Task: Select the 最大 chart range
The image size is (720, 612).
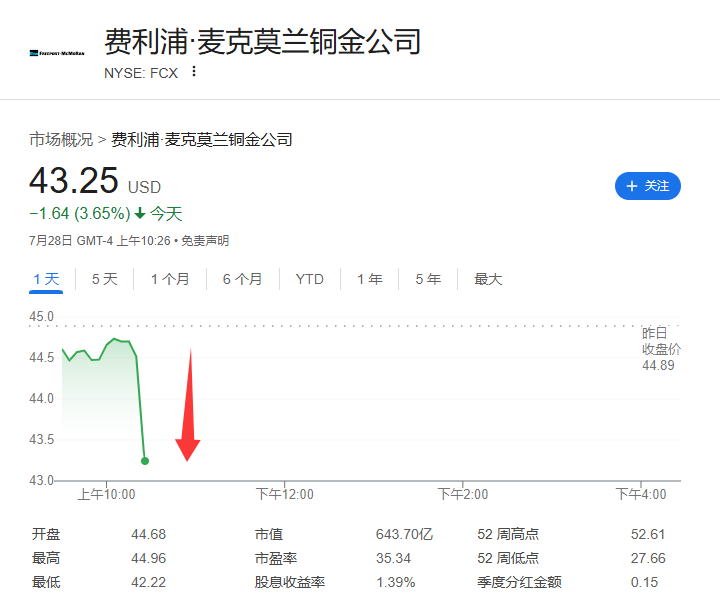Action: [x=488, y=279]
